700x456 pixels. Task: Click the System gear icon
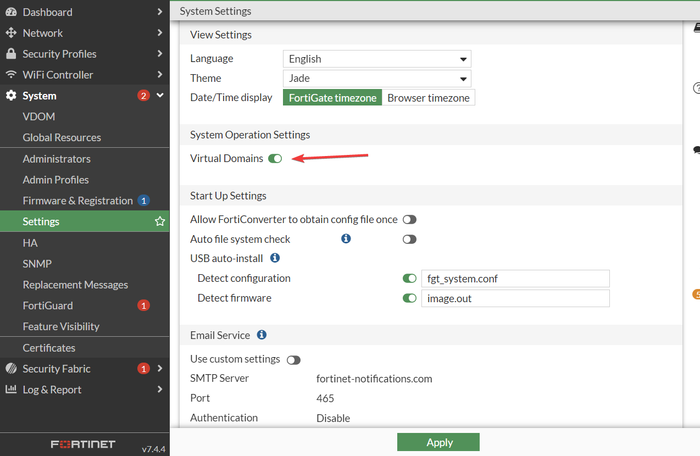pos(12,96)
